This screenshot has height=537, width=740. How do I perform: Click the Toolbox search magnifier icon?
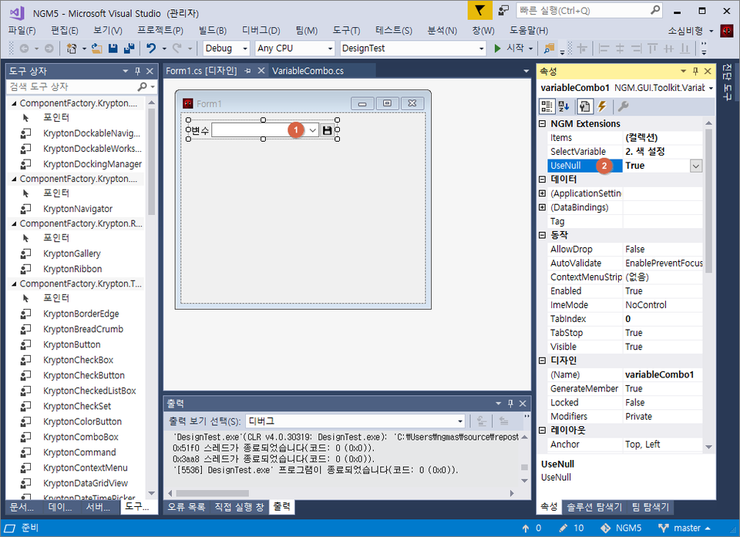[142, 86]
